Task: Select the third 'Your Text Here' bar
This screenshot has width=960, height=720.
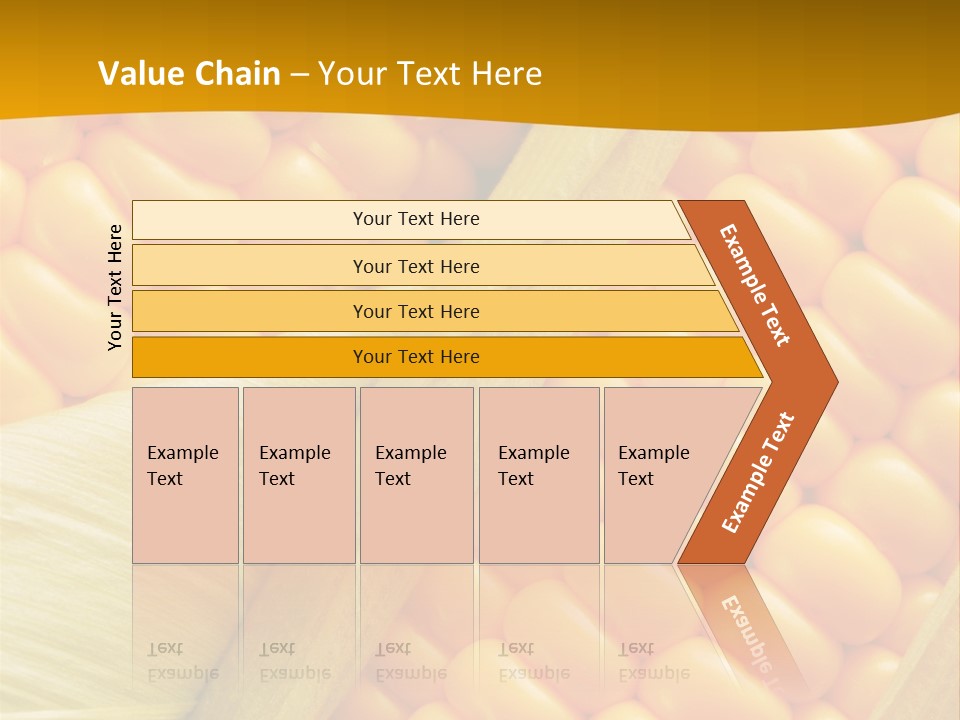Action: coord(415,311)
